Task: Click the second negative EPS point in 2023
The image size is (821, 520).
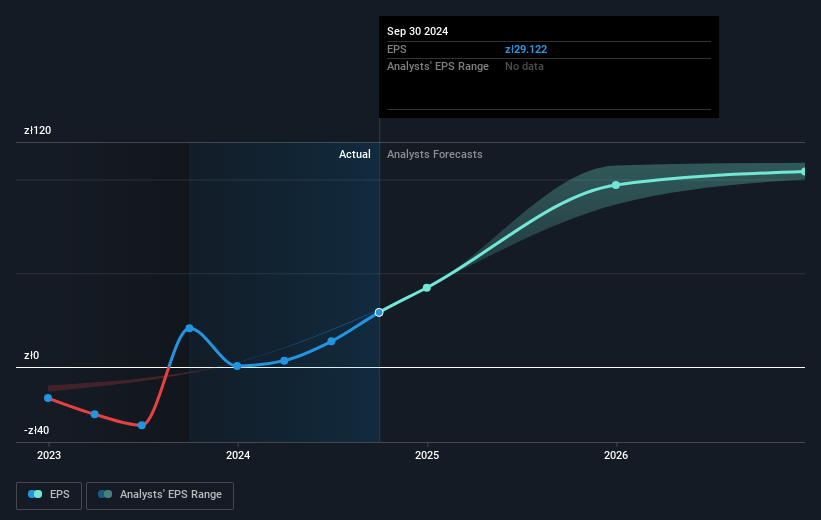Action: tap(95, 414)
